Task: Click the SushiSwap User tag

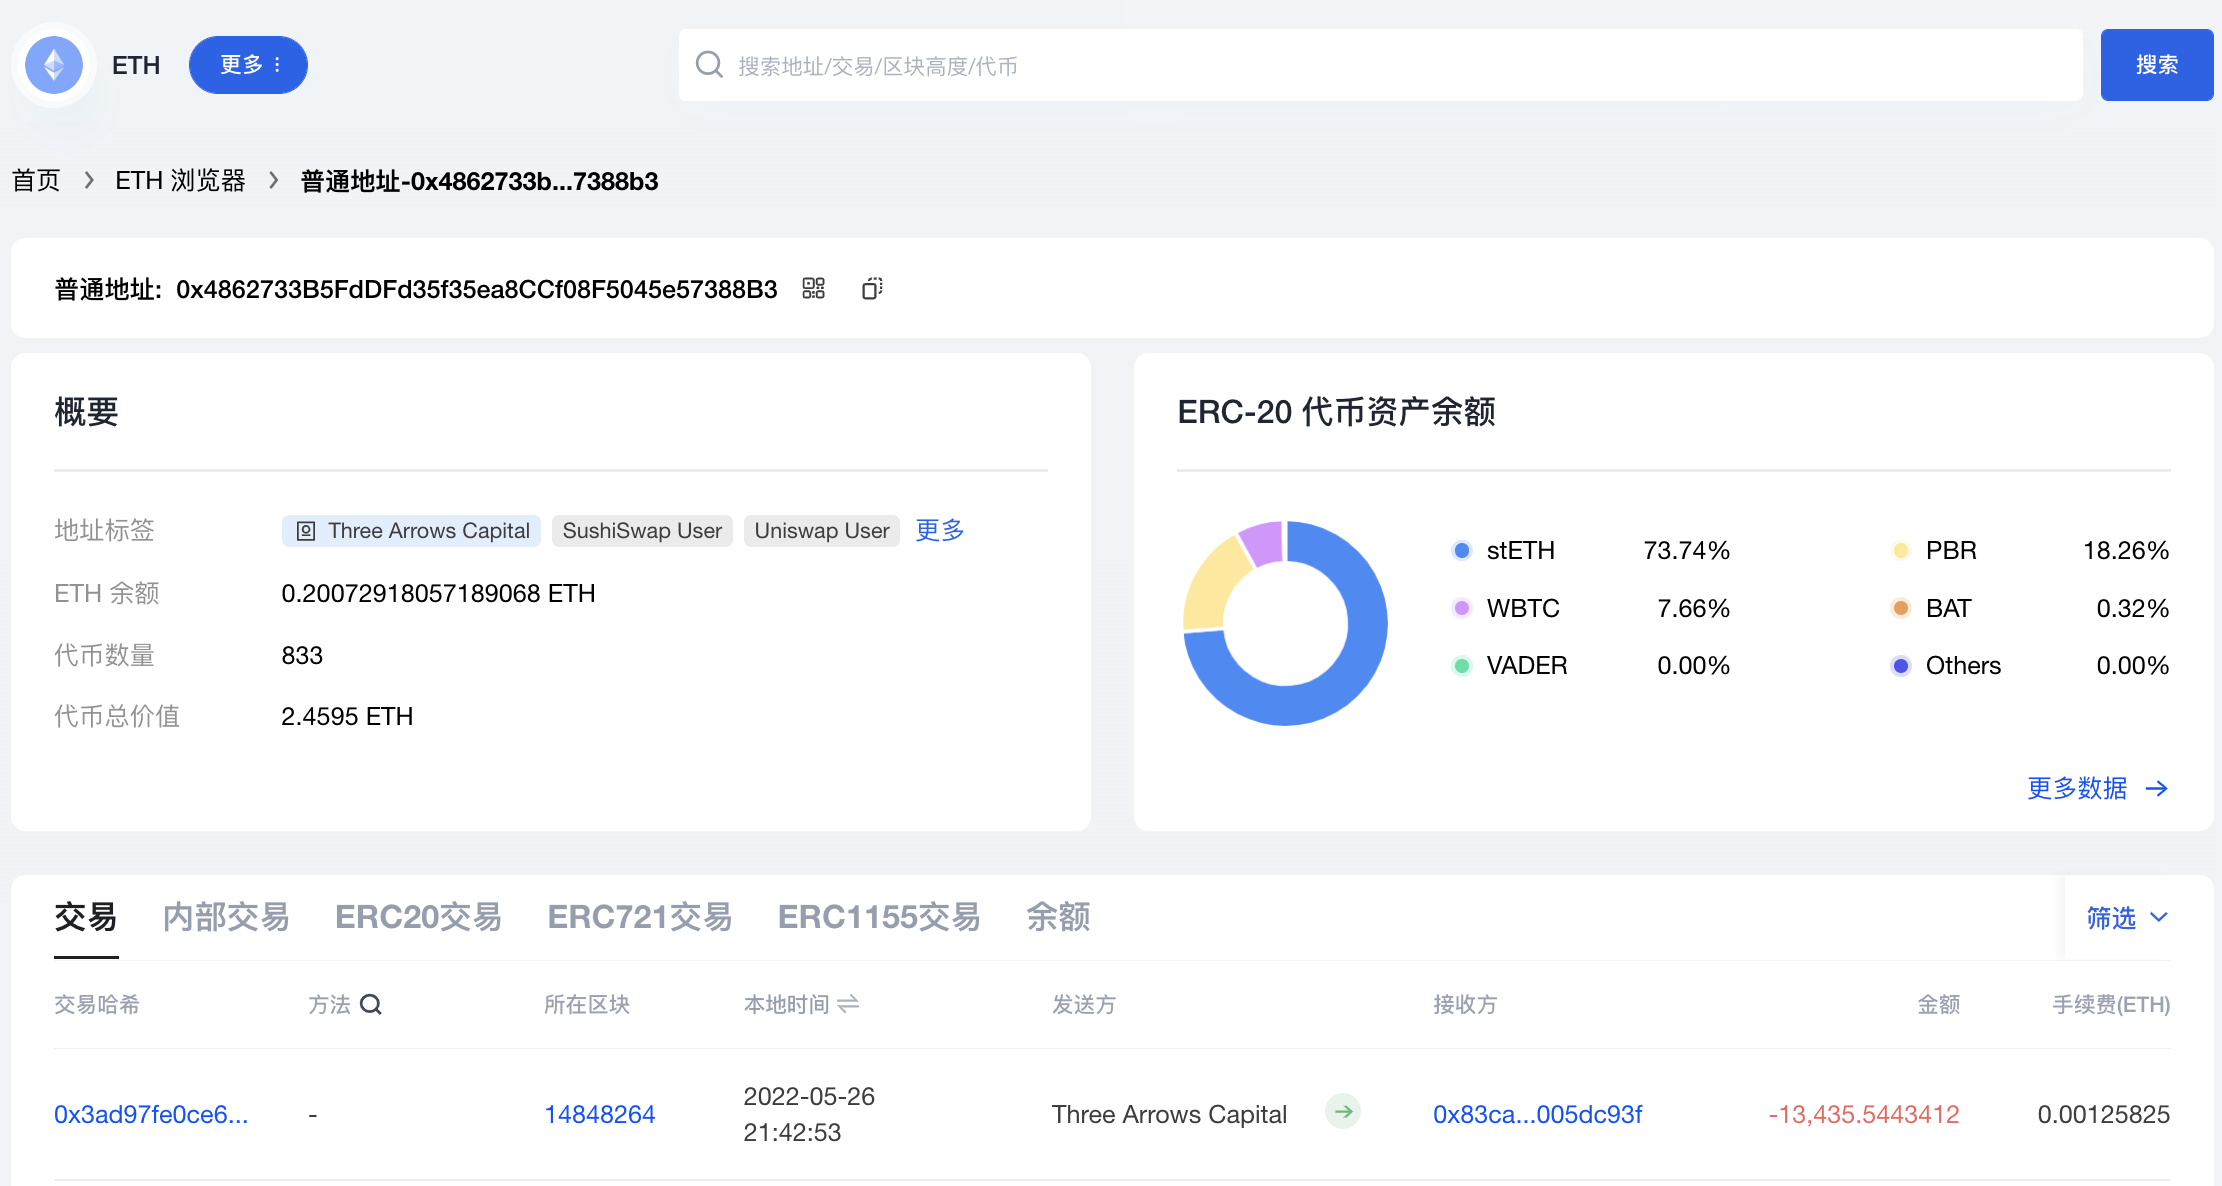Action: [642, 531]
